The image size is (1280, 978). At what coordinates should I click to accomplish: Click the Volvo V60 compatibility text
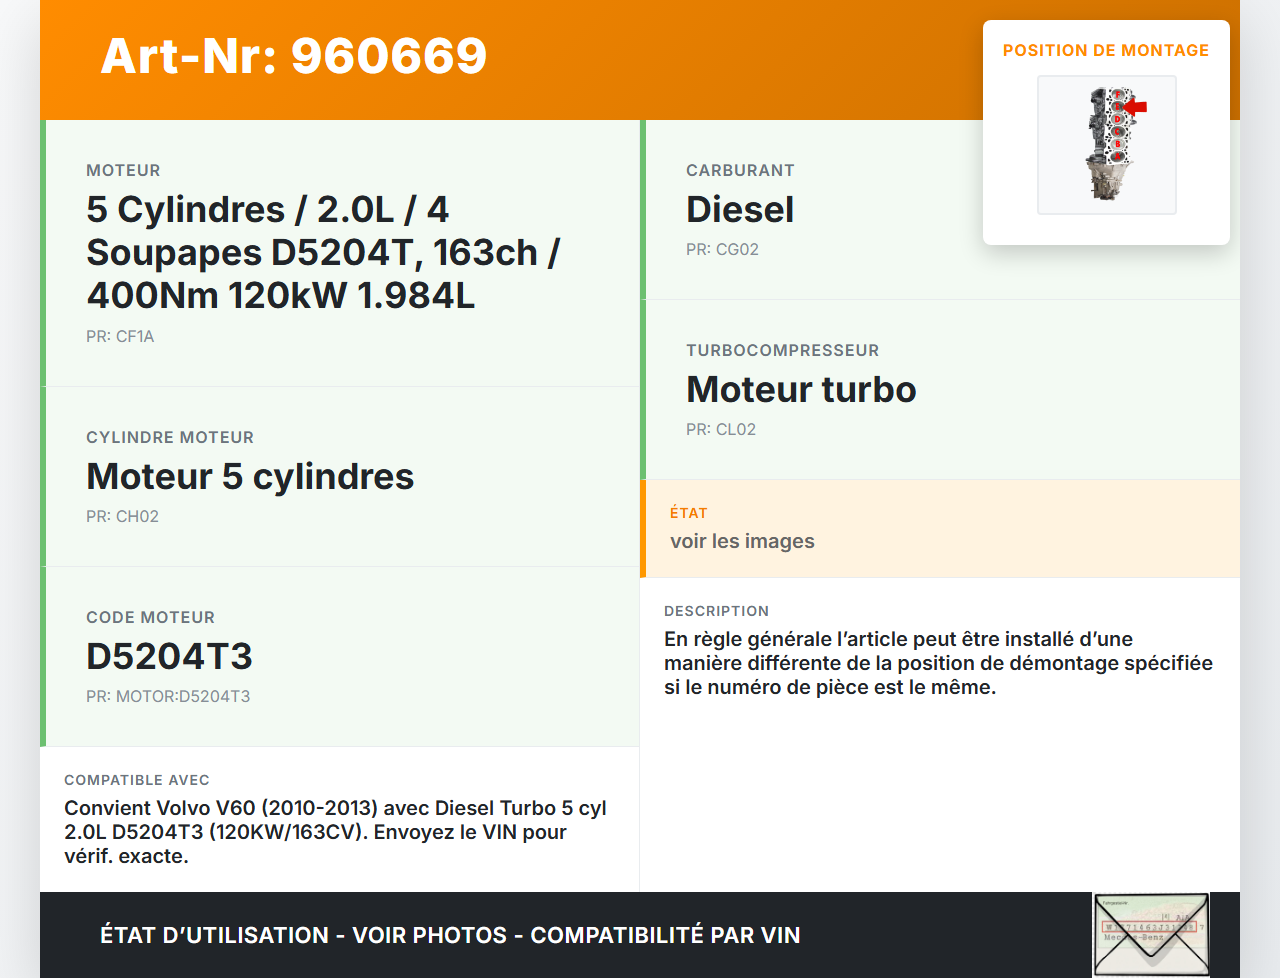tap(335, 831)
